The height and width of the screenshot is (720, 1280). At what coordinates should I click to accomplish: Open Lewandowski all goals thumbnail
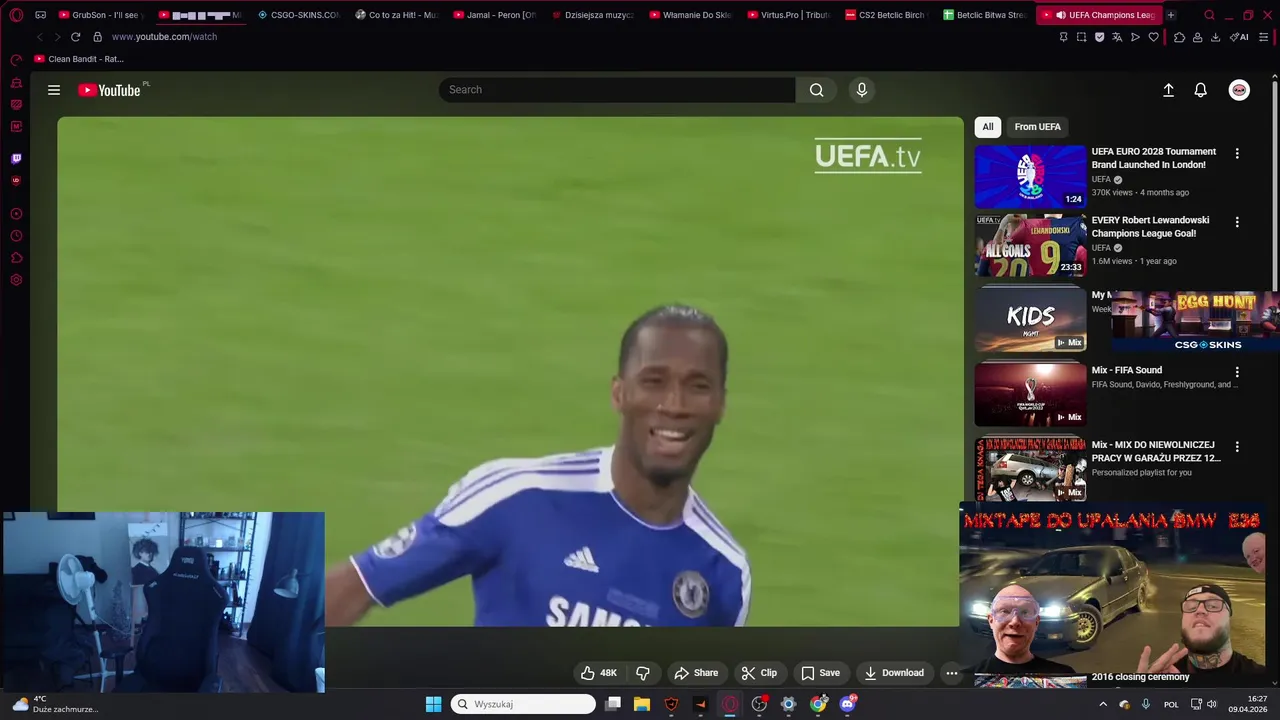(1030, 245)
